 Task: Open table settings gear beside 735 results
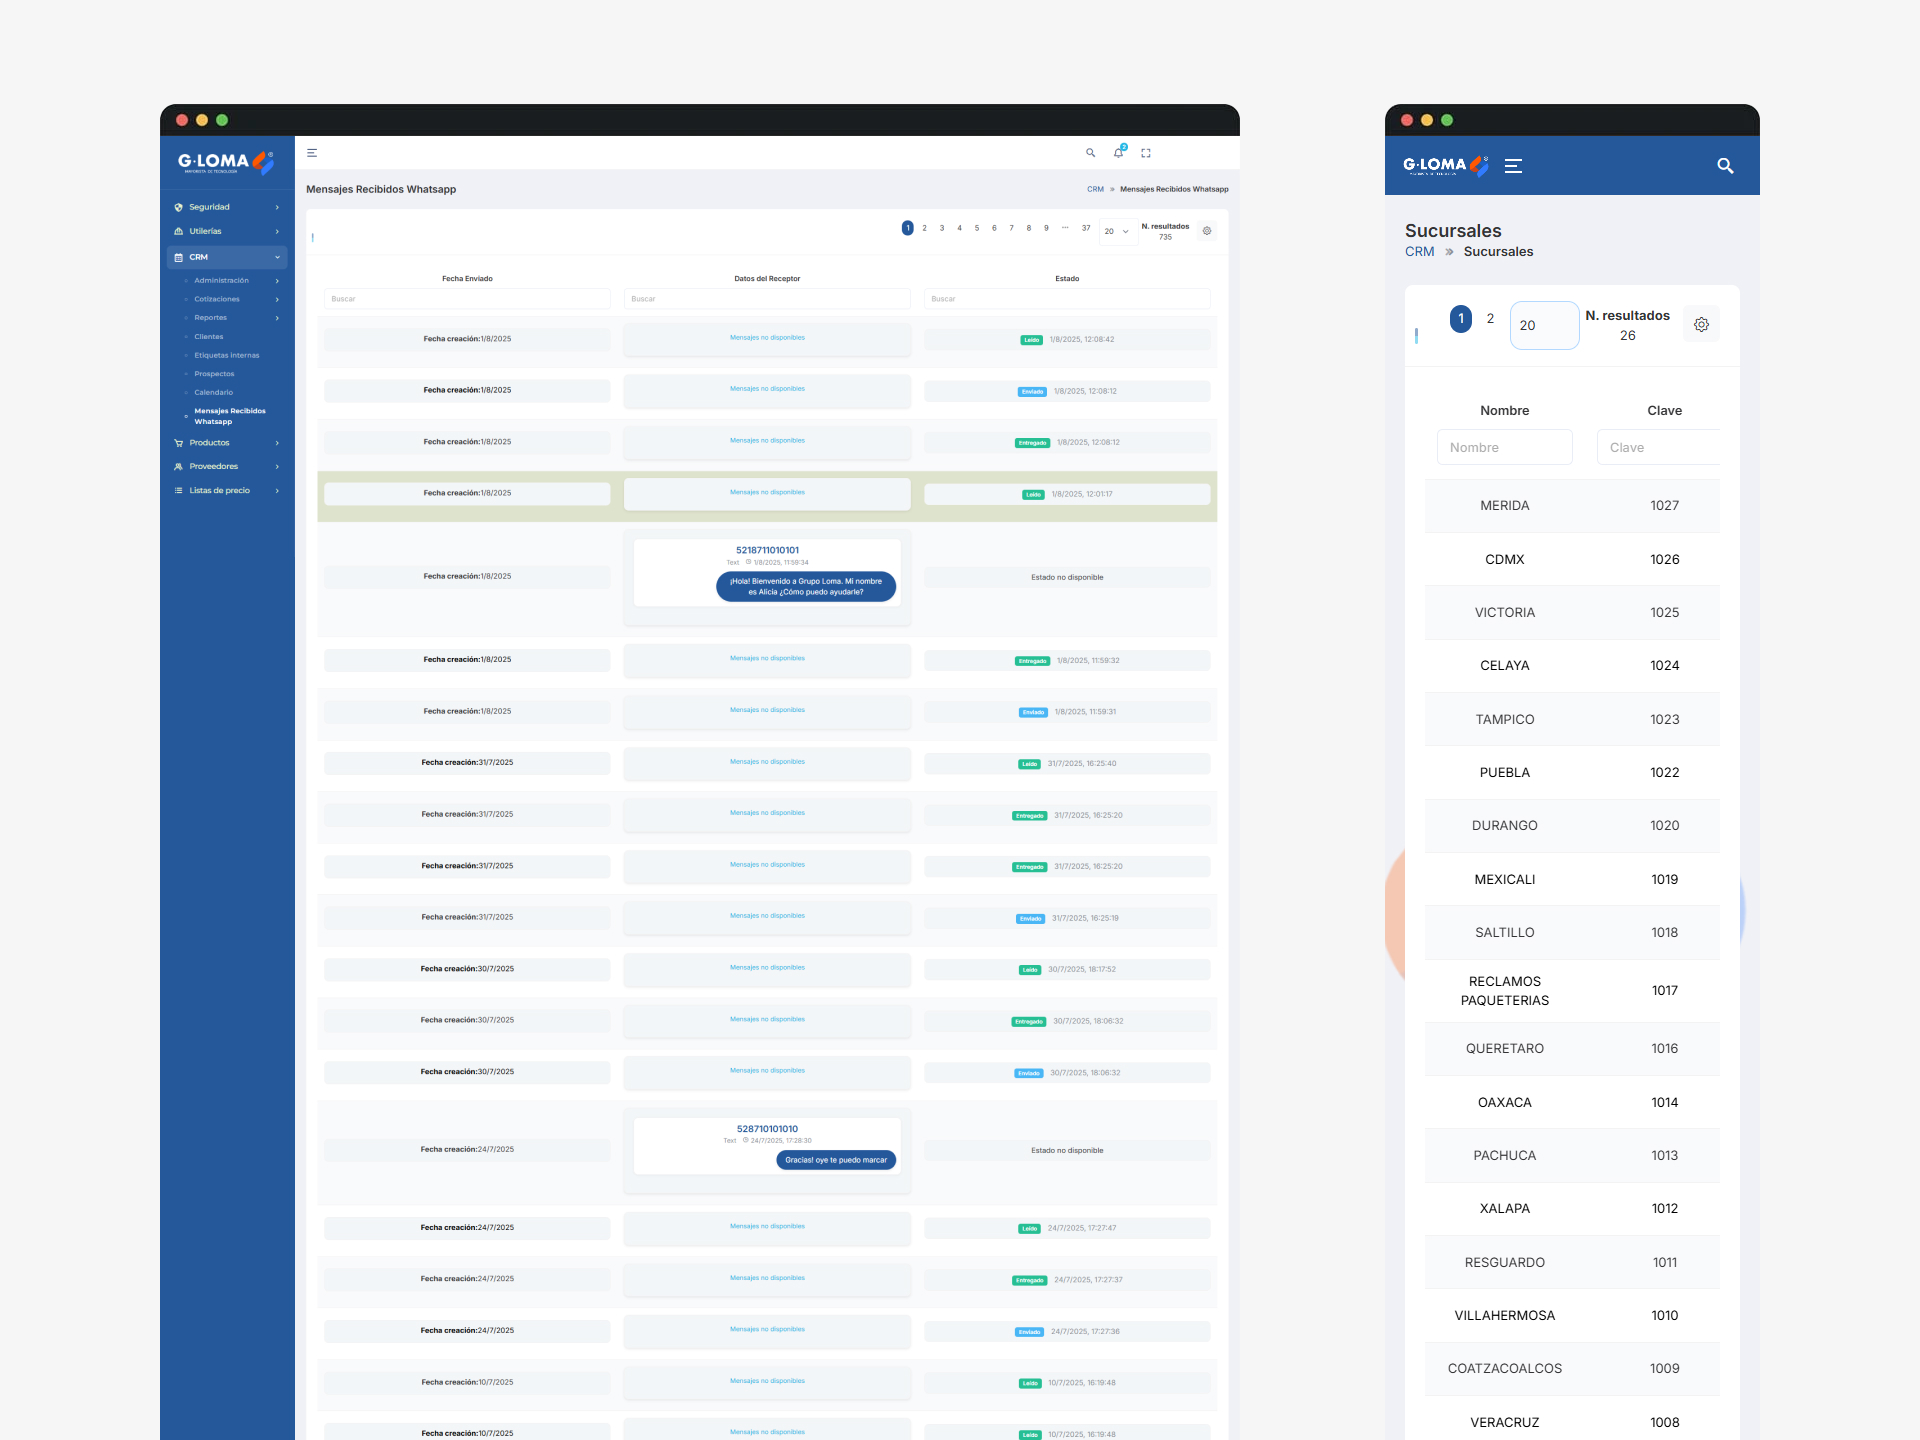[1207, 231]
